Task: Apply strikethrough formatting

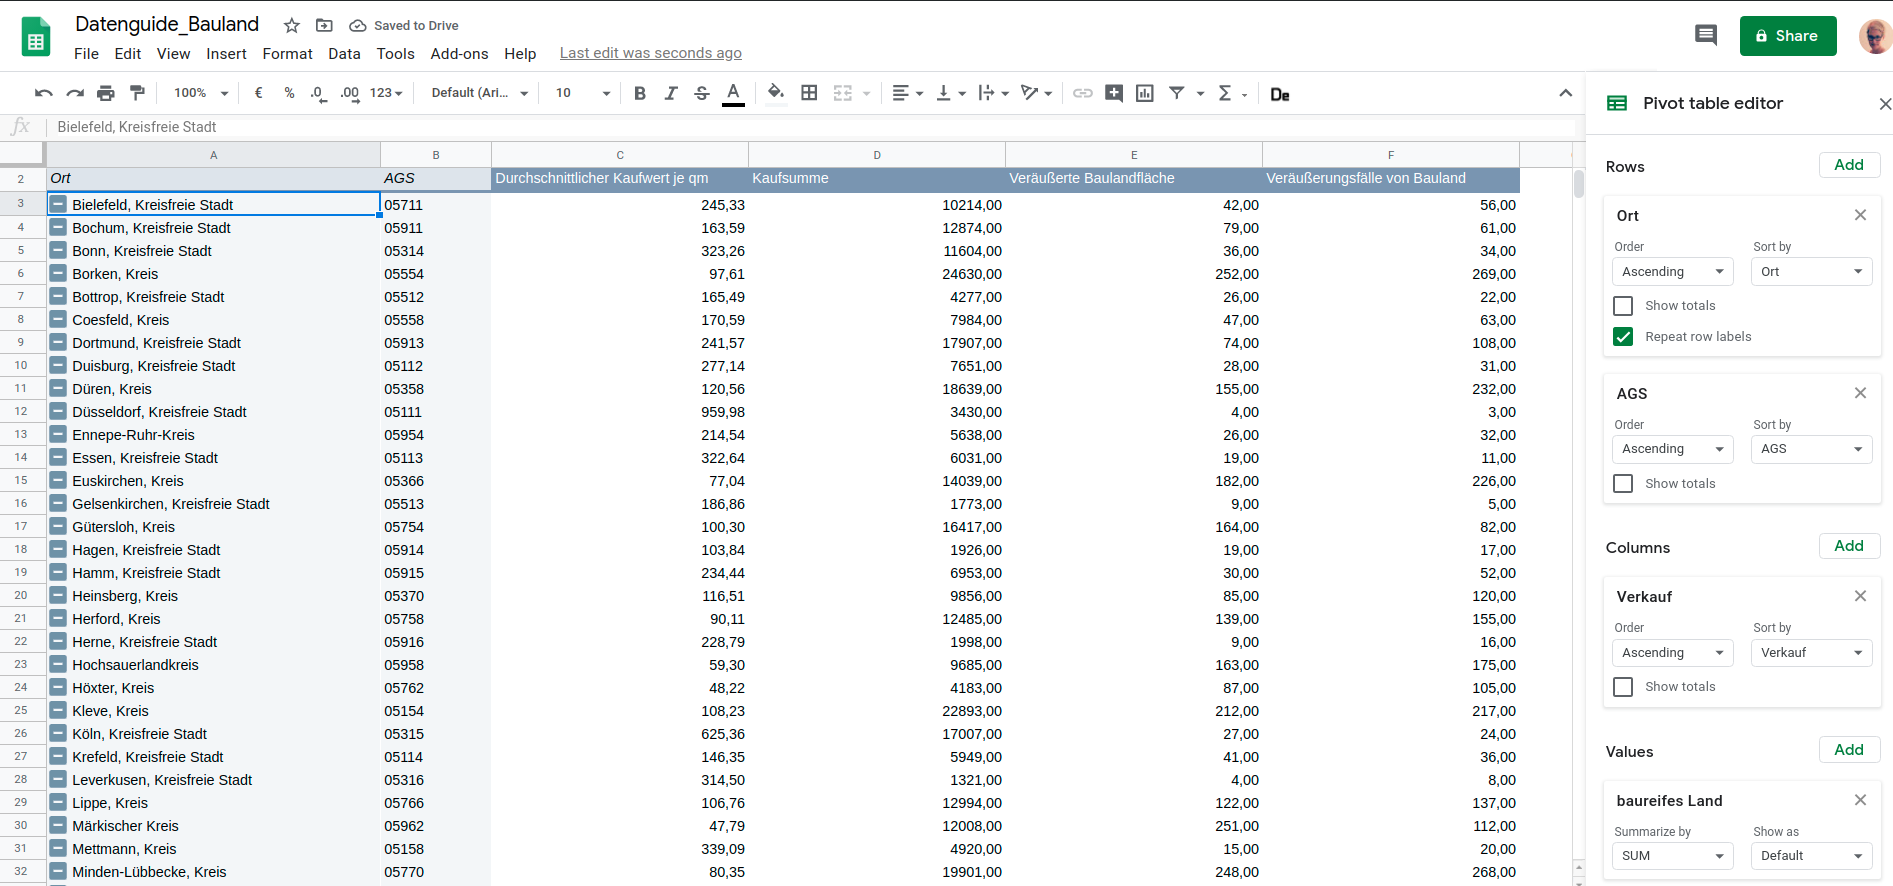Action: (x=702, y=93)
